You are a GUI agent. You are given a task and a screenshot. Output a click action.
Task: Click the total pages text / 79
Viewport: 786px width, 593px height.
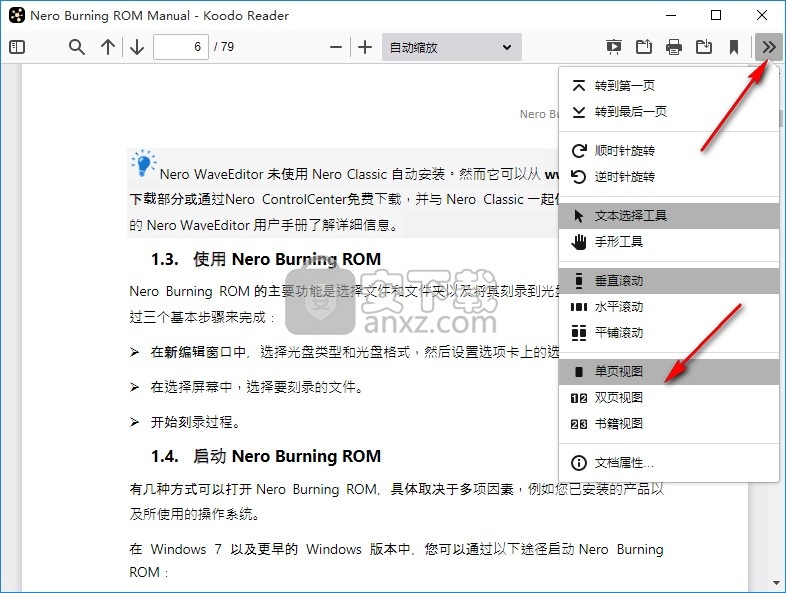(x=224, y=47)
